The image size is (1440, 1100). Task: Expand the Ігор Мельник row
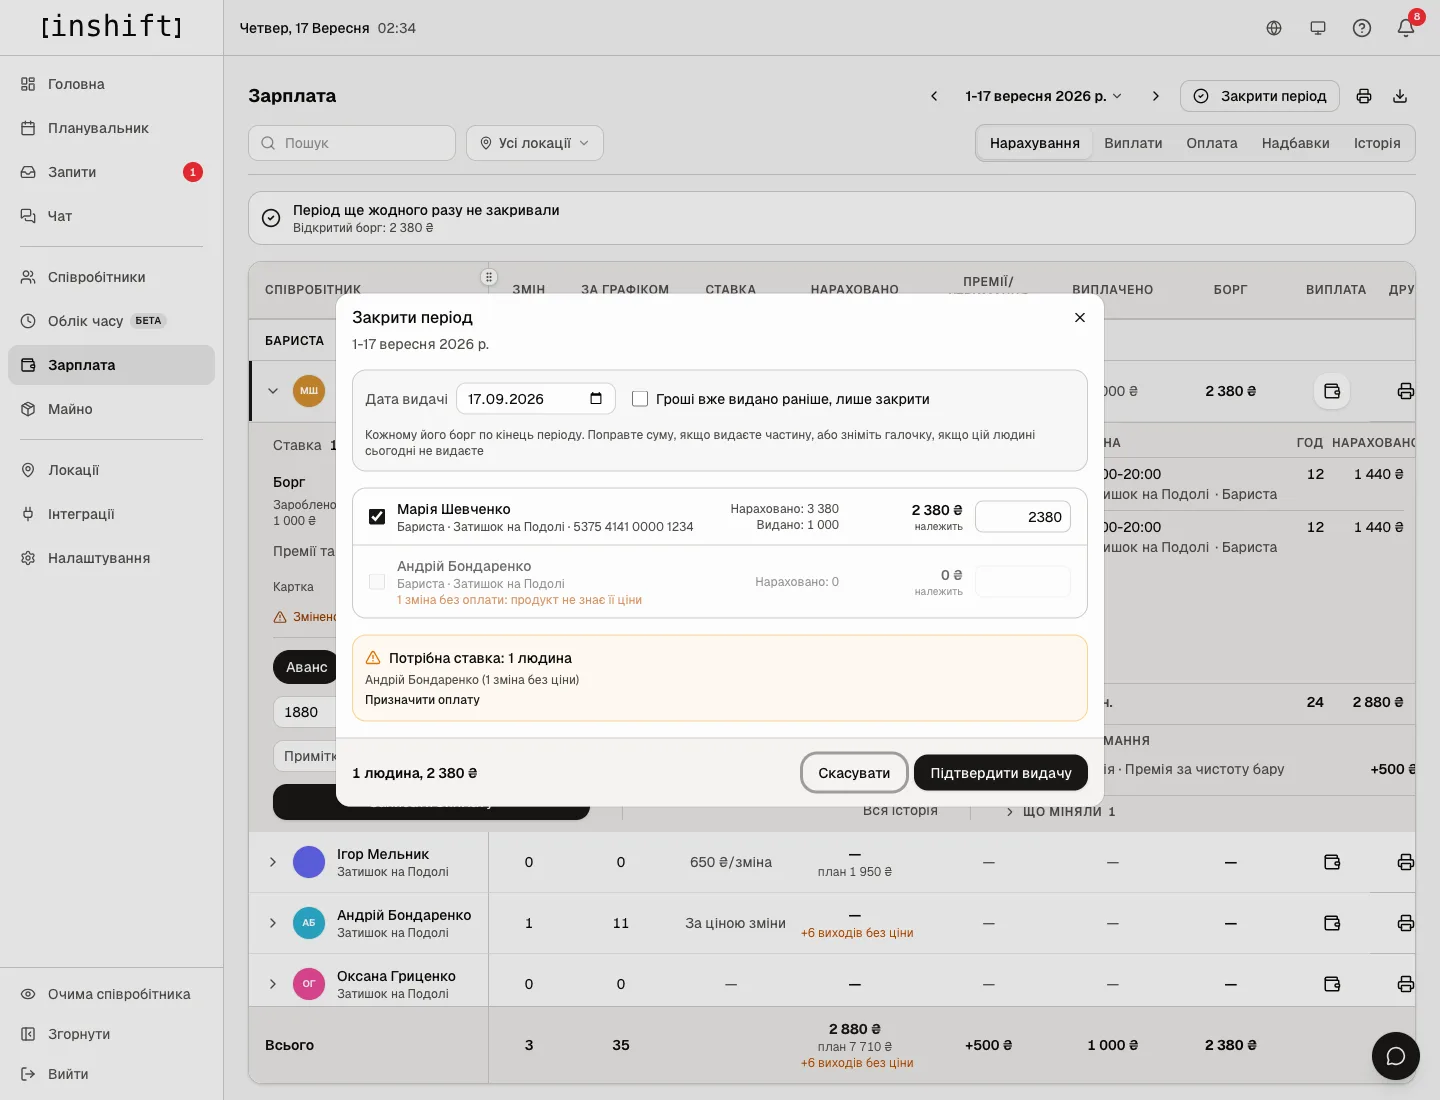click(x=273, y=862)
